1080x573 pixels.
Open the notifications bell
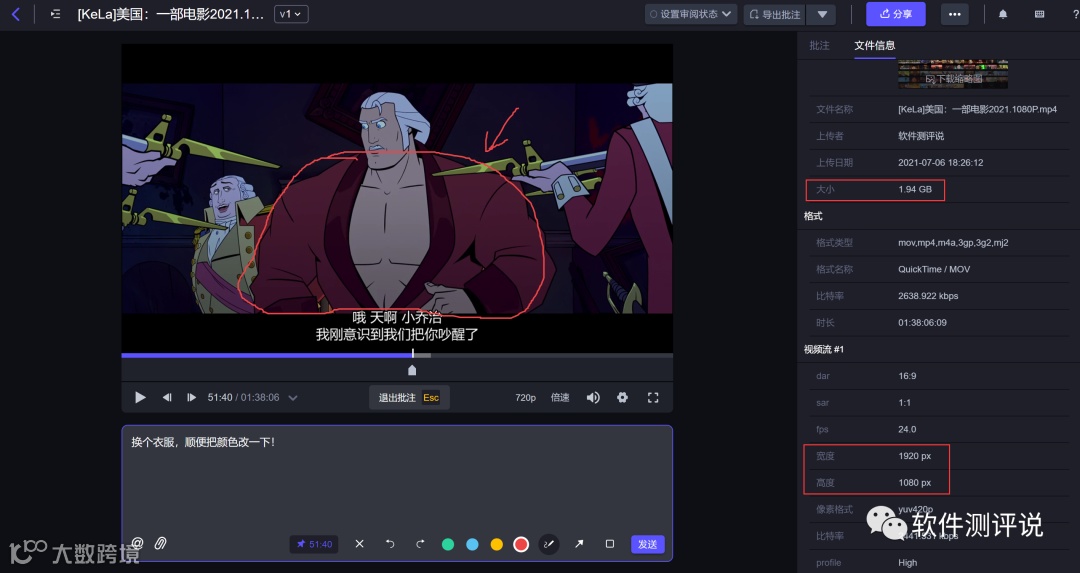[x=1003, y=14]
